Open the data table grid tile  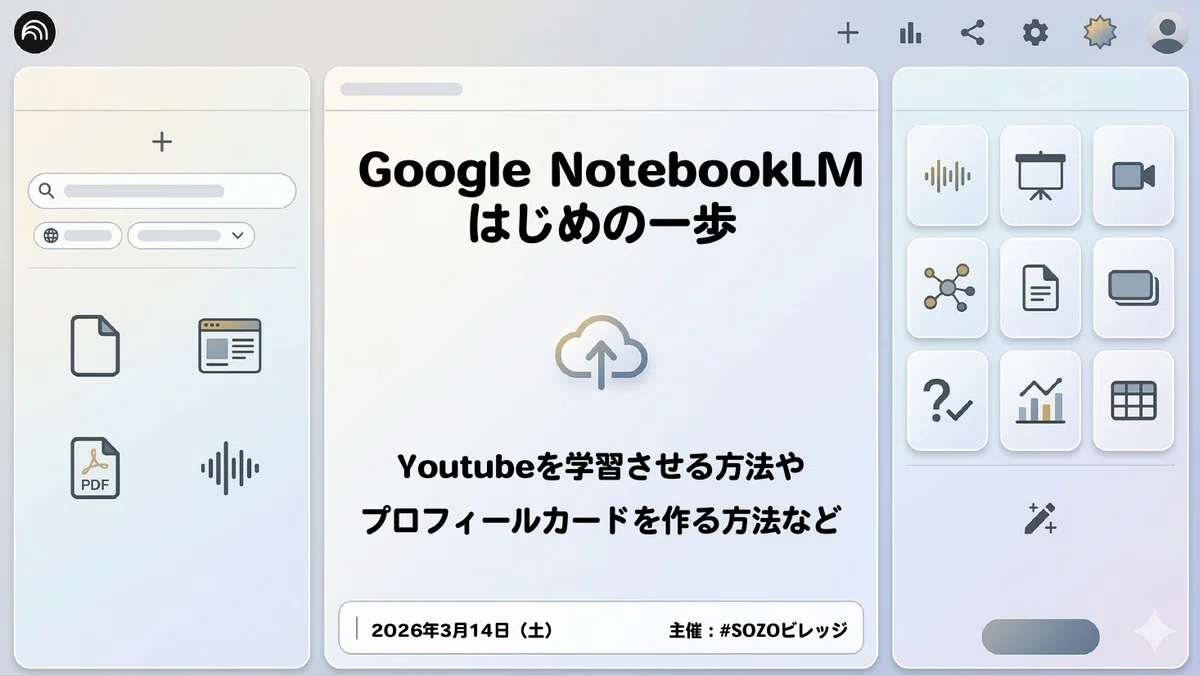(x=1133, y=400)
